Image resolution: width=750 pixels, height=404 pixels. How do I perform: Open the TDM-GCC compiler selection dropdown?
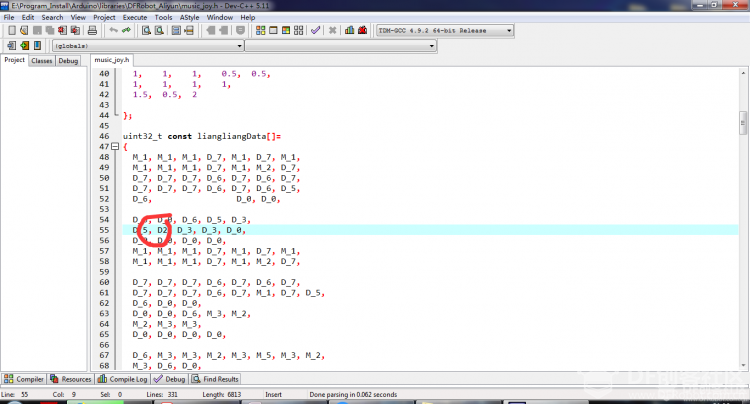(x=445, y=31)
